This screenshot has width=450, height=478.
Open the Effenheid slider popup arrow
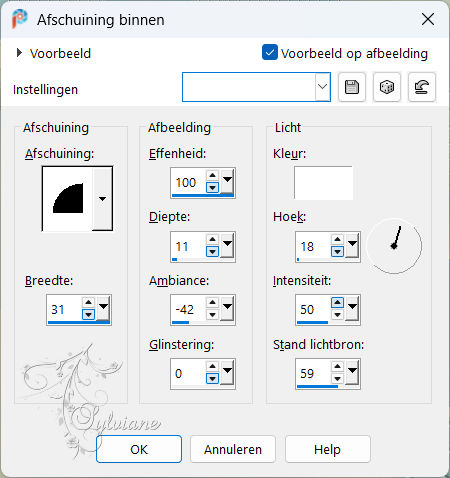[x=227, y=180]
